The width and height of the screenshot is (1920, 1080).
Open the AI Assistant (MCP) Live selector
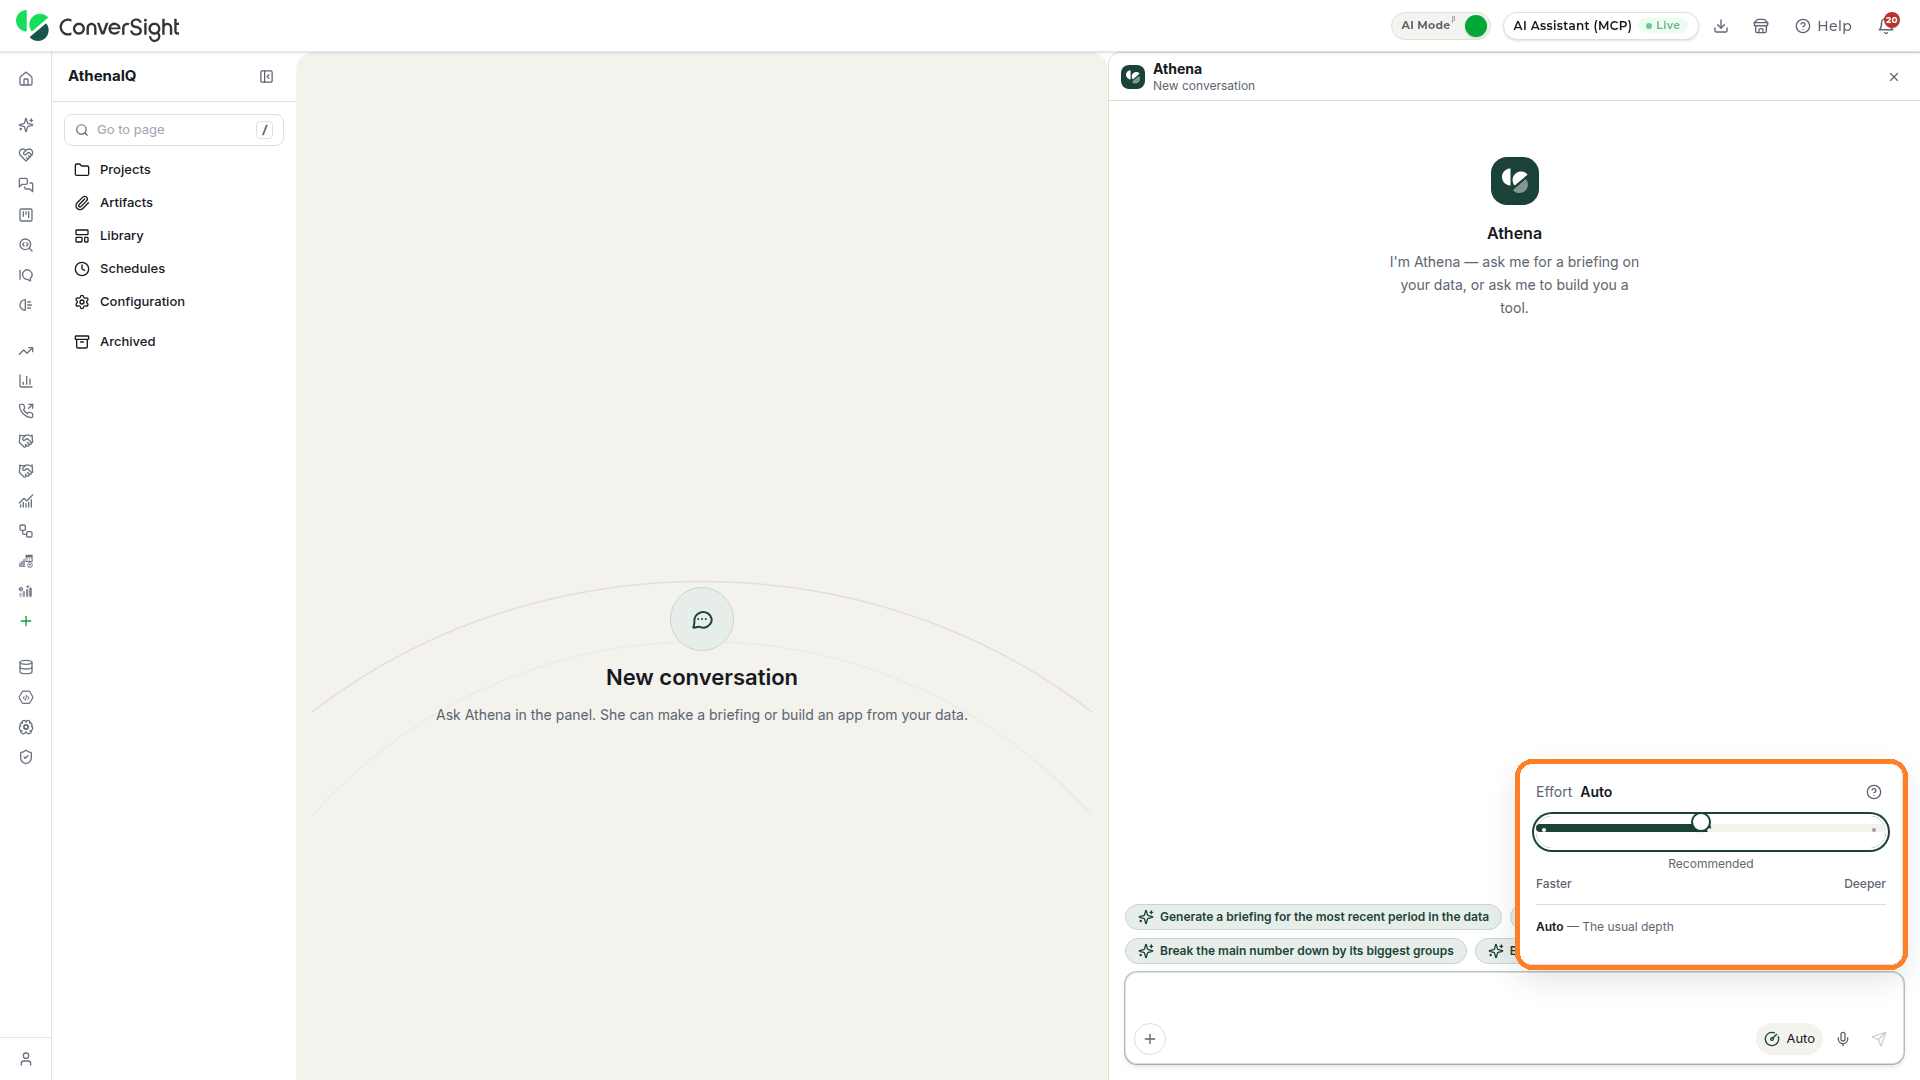pyautogui.click(x=1600, y=26)
